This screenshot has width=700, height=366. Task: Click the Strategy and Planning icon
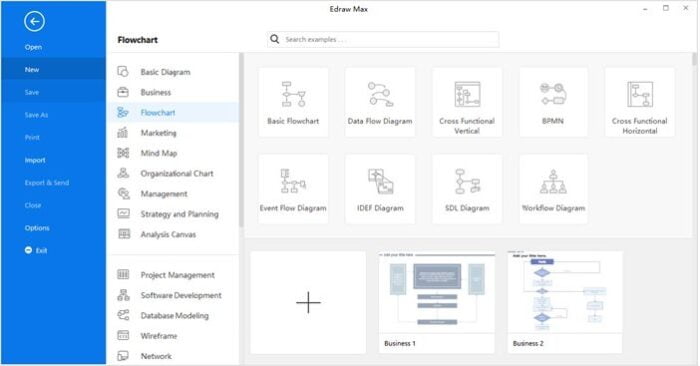point(123,214)
